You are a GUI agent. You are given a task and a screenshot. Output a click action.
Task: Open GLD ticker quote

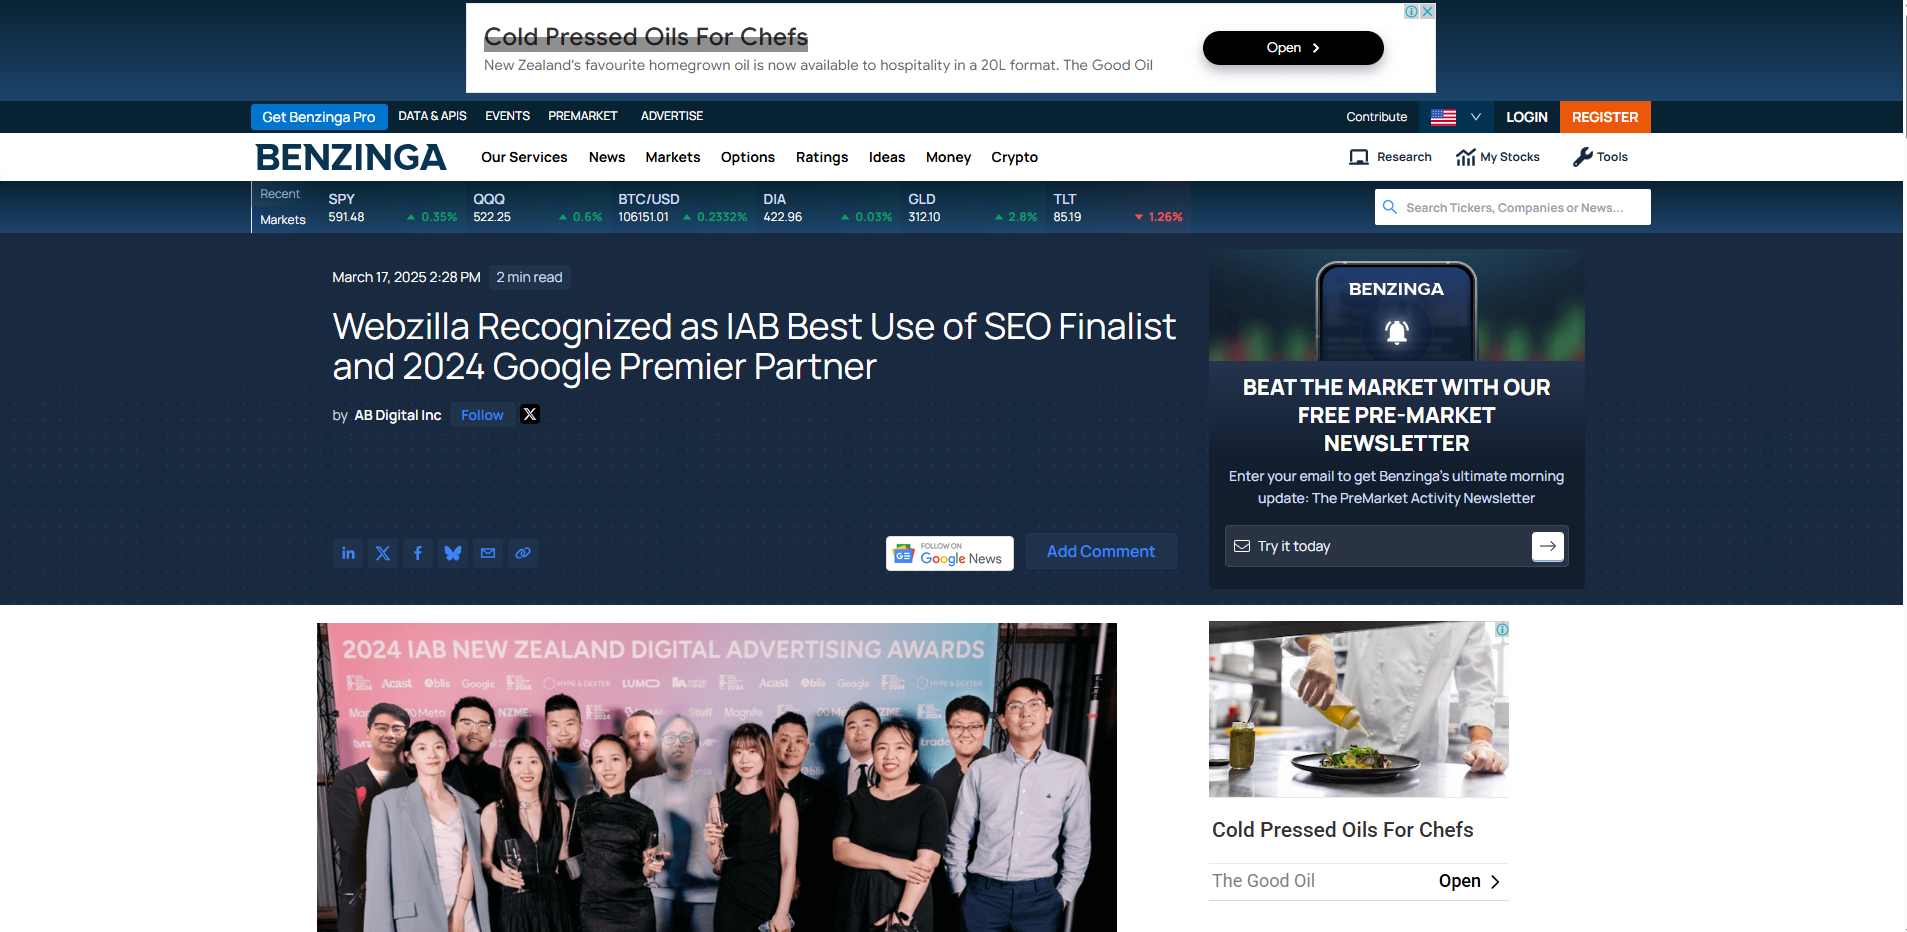coord(972,207)
